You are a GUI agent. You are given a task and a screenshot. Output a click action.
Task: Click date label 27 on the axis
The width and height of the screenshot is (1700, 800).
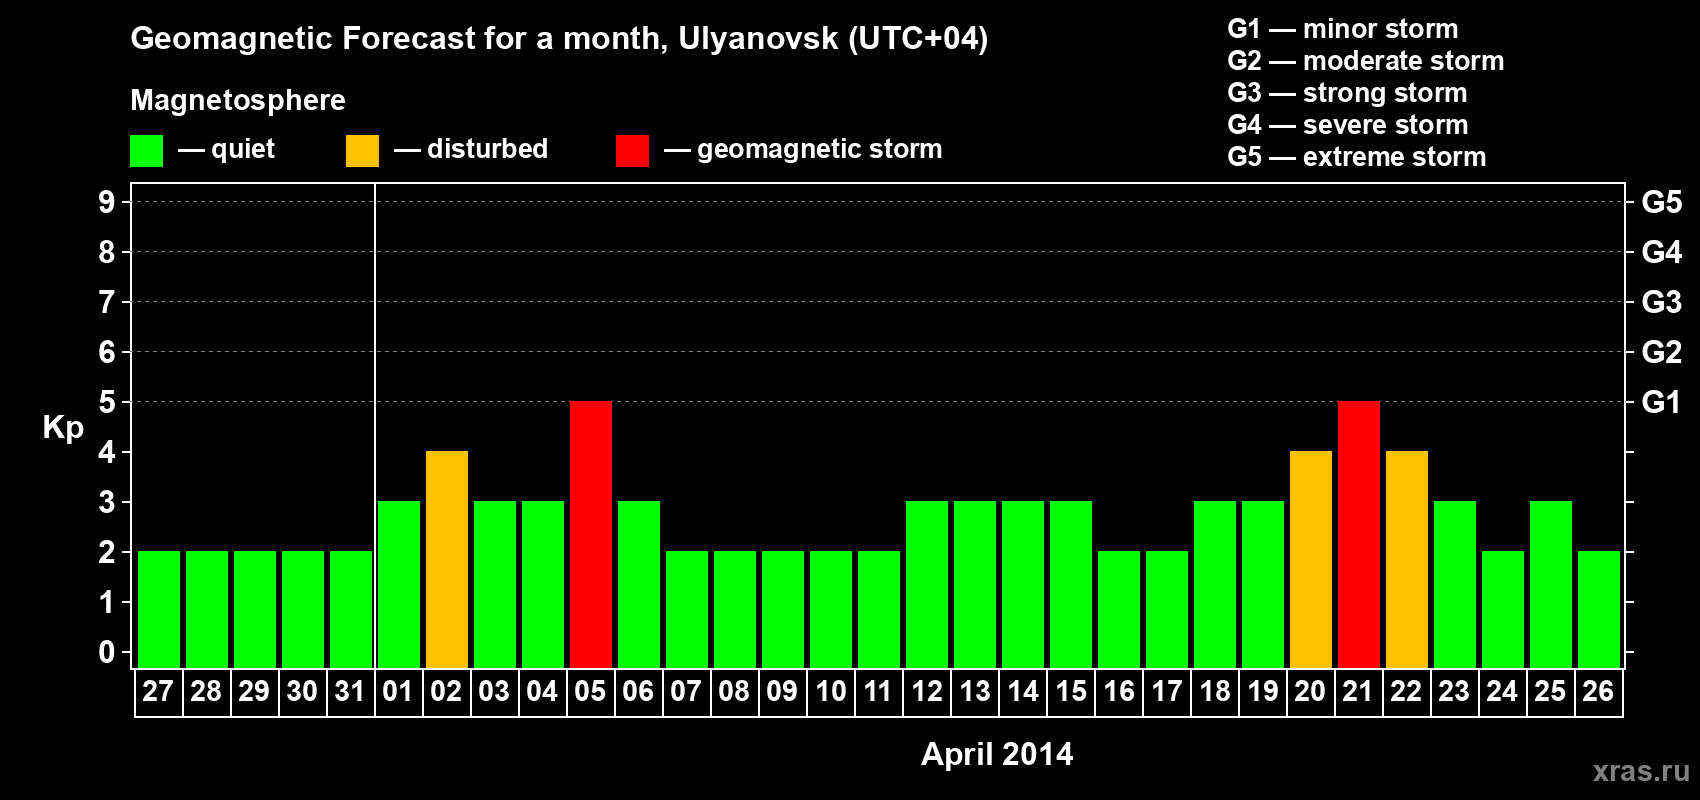click(x=158, y=692)
